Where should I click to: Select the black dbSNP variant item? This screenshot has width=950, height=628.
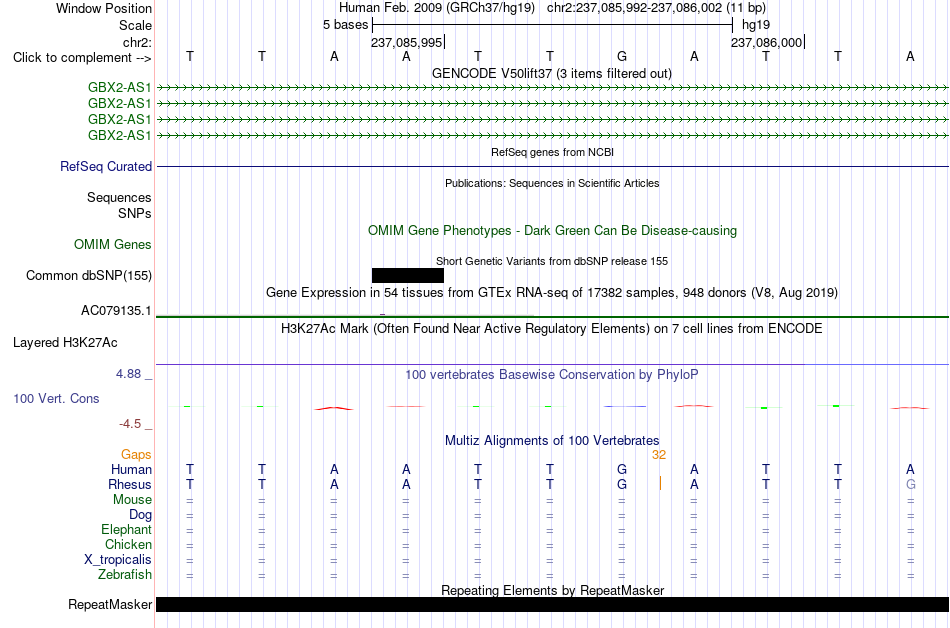(x=408, y=276)
